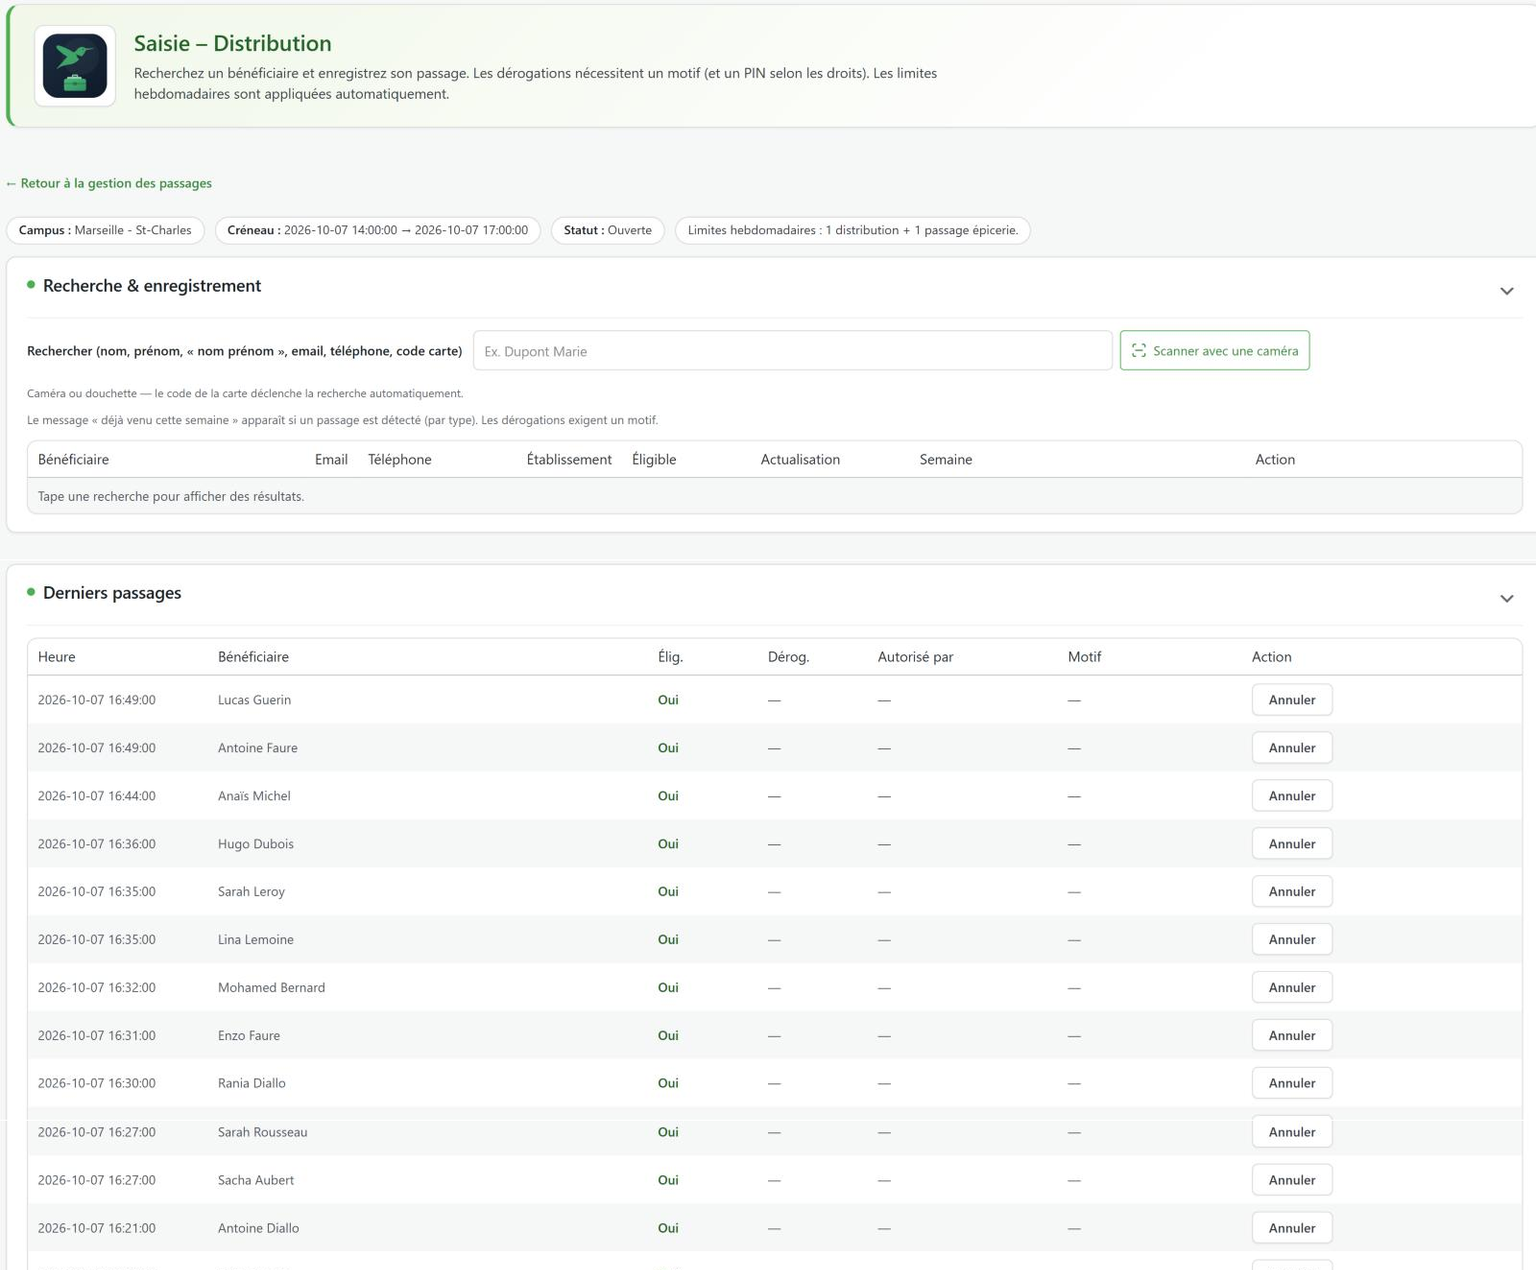
Task: Click Annuler for Enzo Faure
Action: 1291,1036
